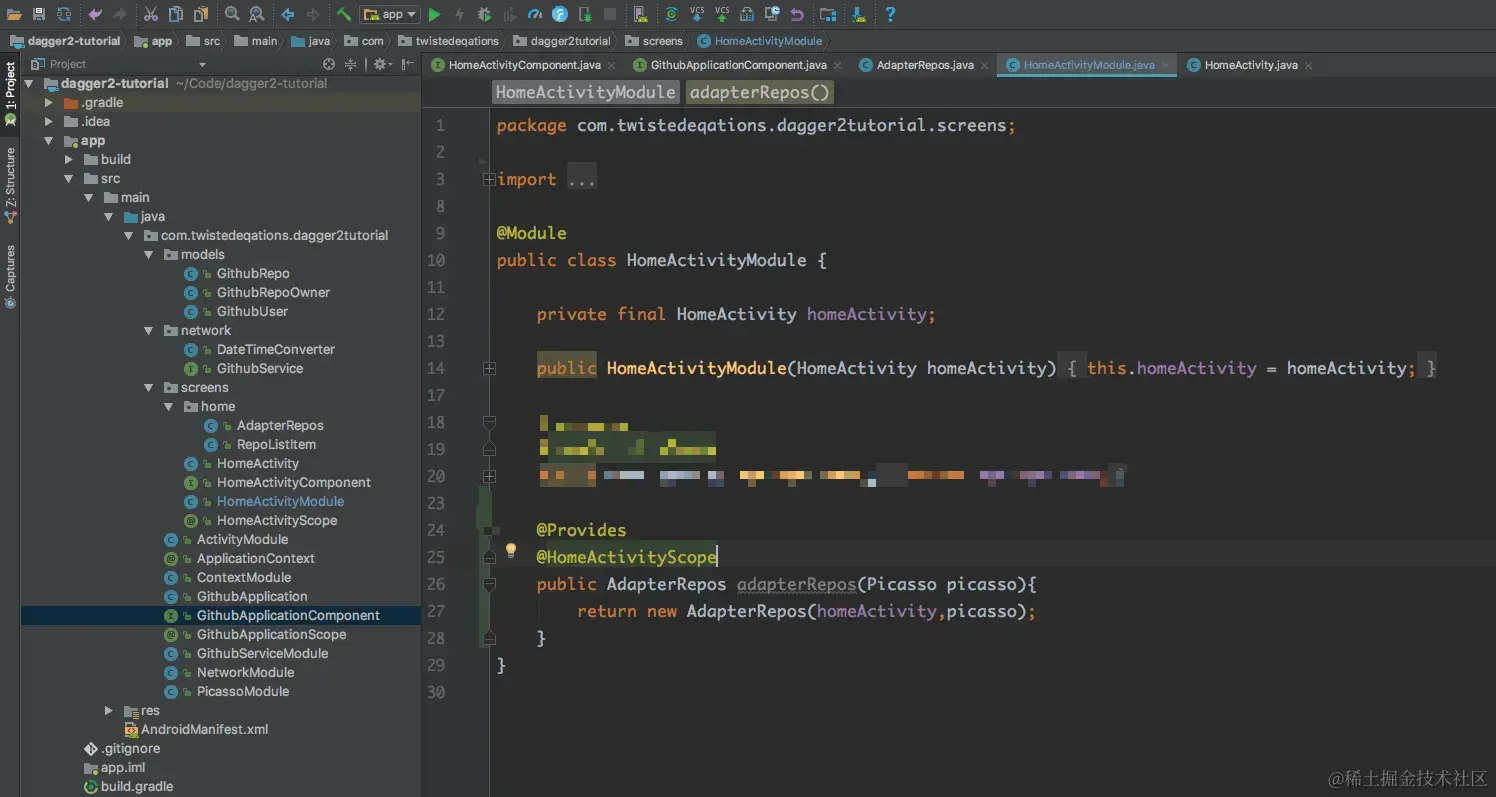Select PicassoModule in the project tree
1496x797 pixels.
point(242,692)
